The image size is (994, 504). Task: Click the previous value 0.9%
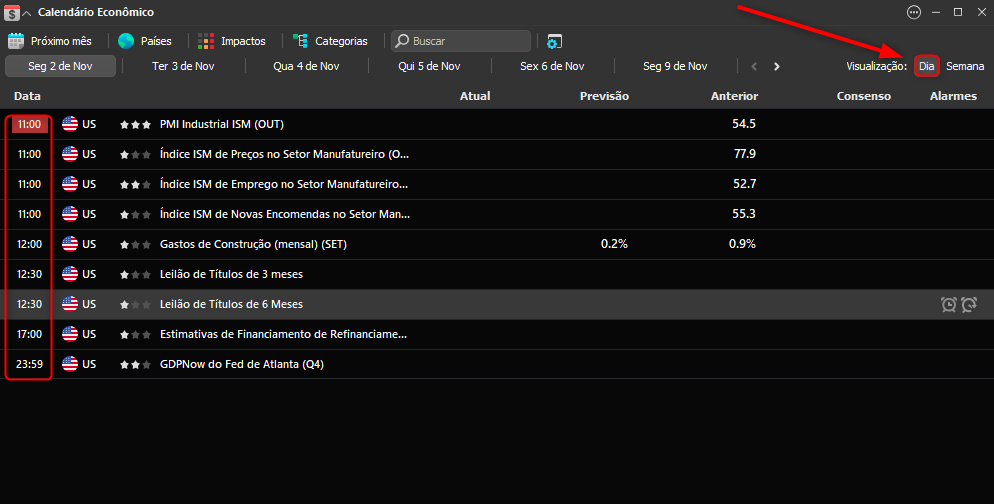tap(742, 244)
